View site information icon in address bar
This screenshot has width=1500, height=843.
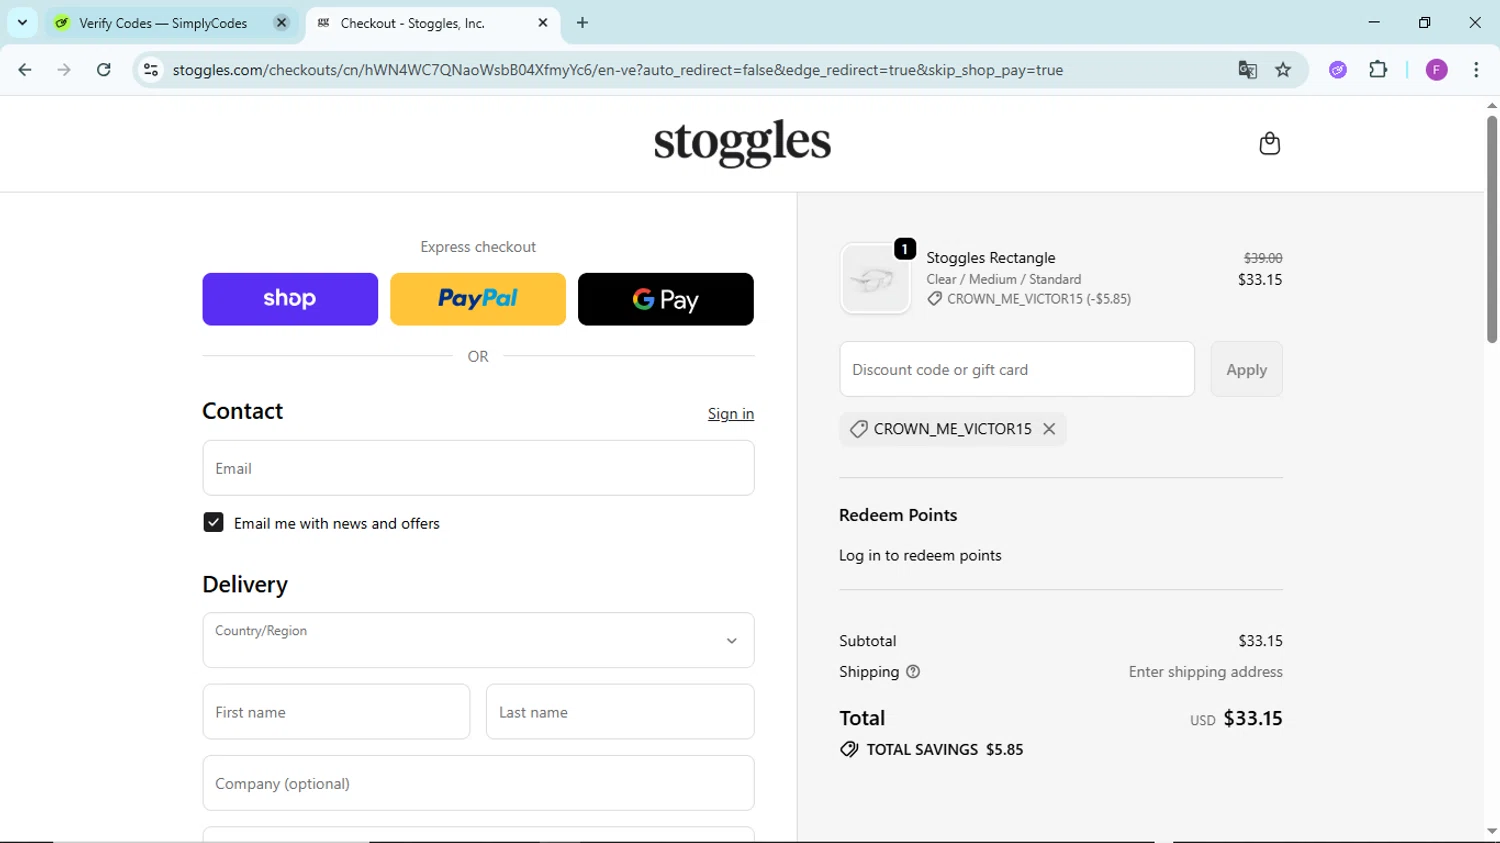click(x=151, y=70)
